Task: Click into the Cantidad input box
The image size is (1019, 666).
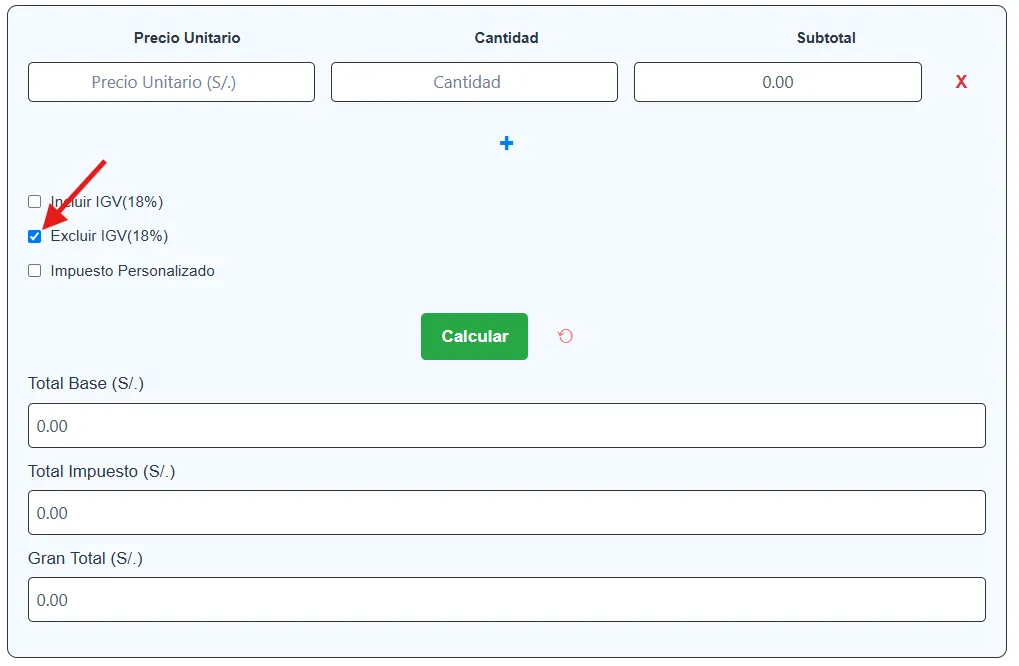Action: pyautogui.click(x=474, y=82)
